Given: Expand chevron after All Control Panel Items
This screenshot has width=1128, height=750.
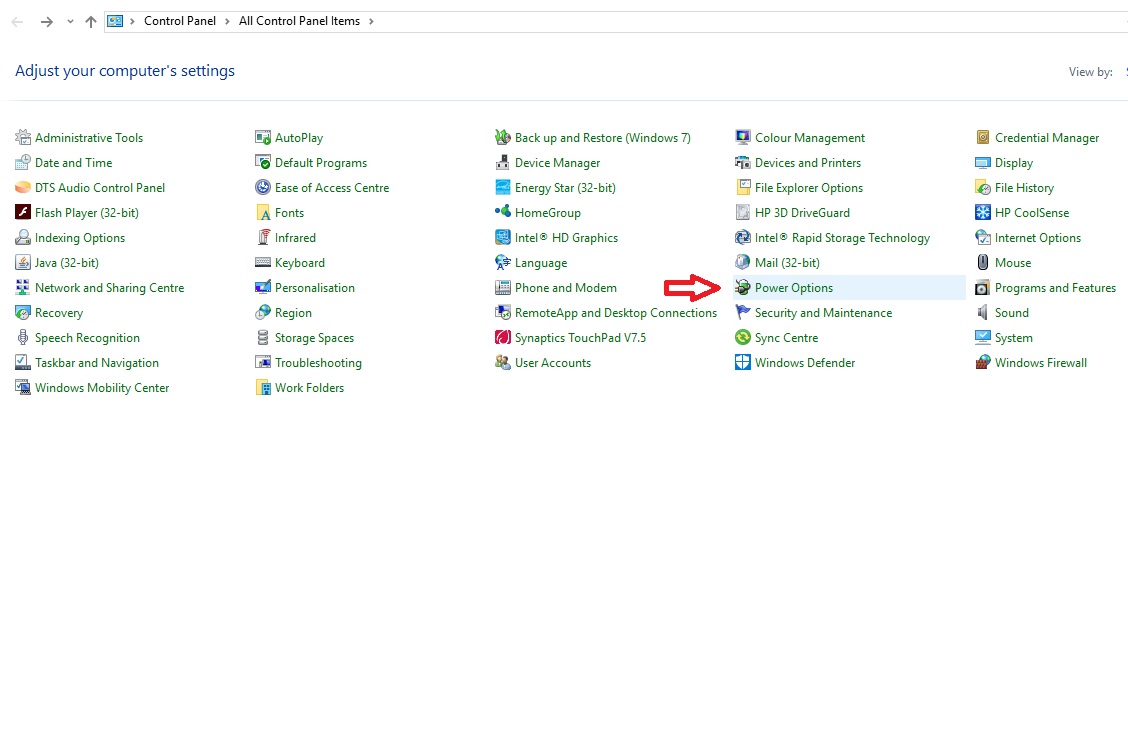Looking at the screenshot, I should pos(371,22).
